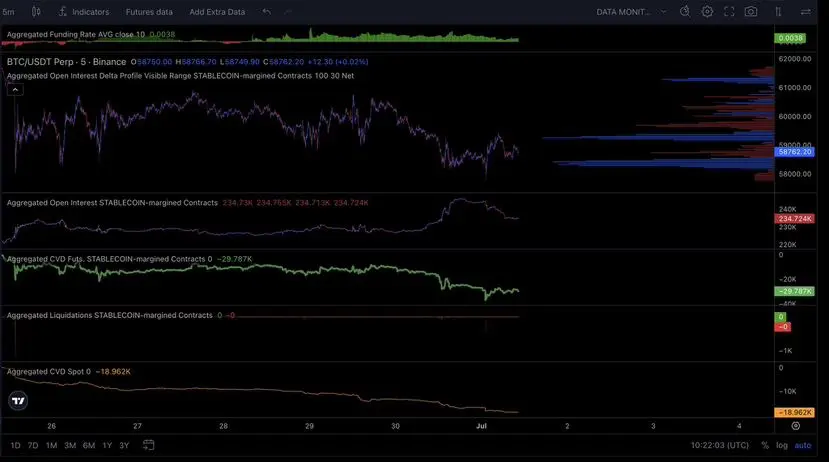Image resolution: width=829 pixels, height=462 pixels.
Task: Select the 1D time range
Action: tap(15, 445)
